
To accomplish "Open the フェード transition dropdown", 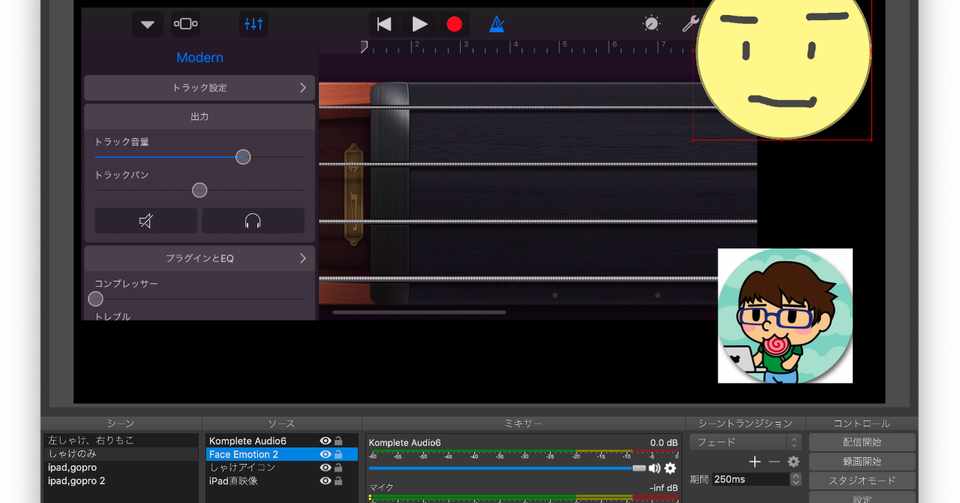I will (x=745, y=442).
